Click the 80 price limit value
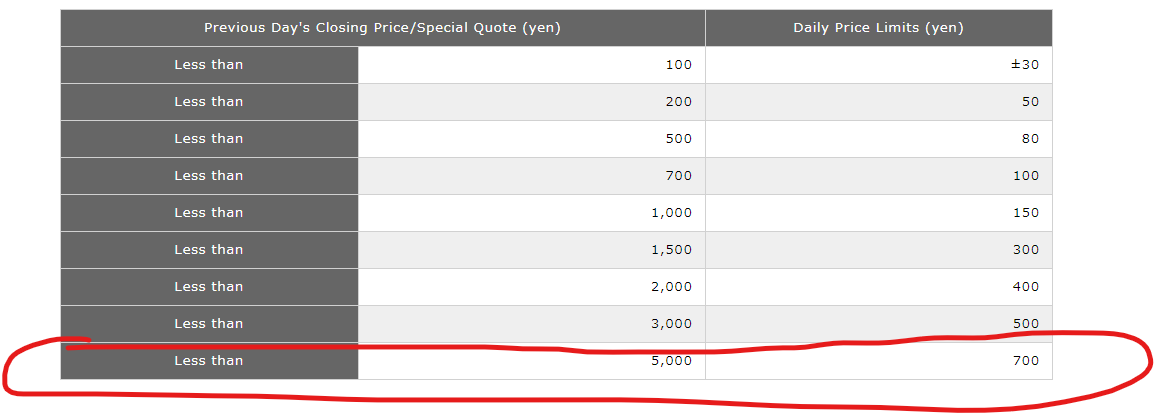 coord(1030,139)
